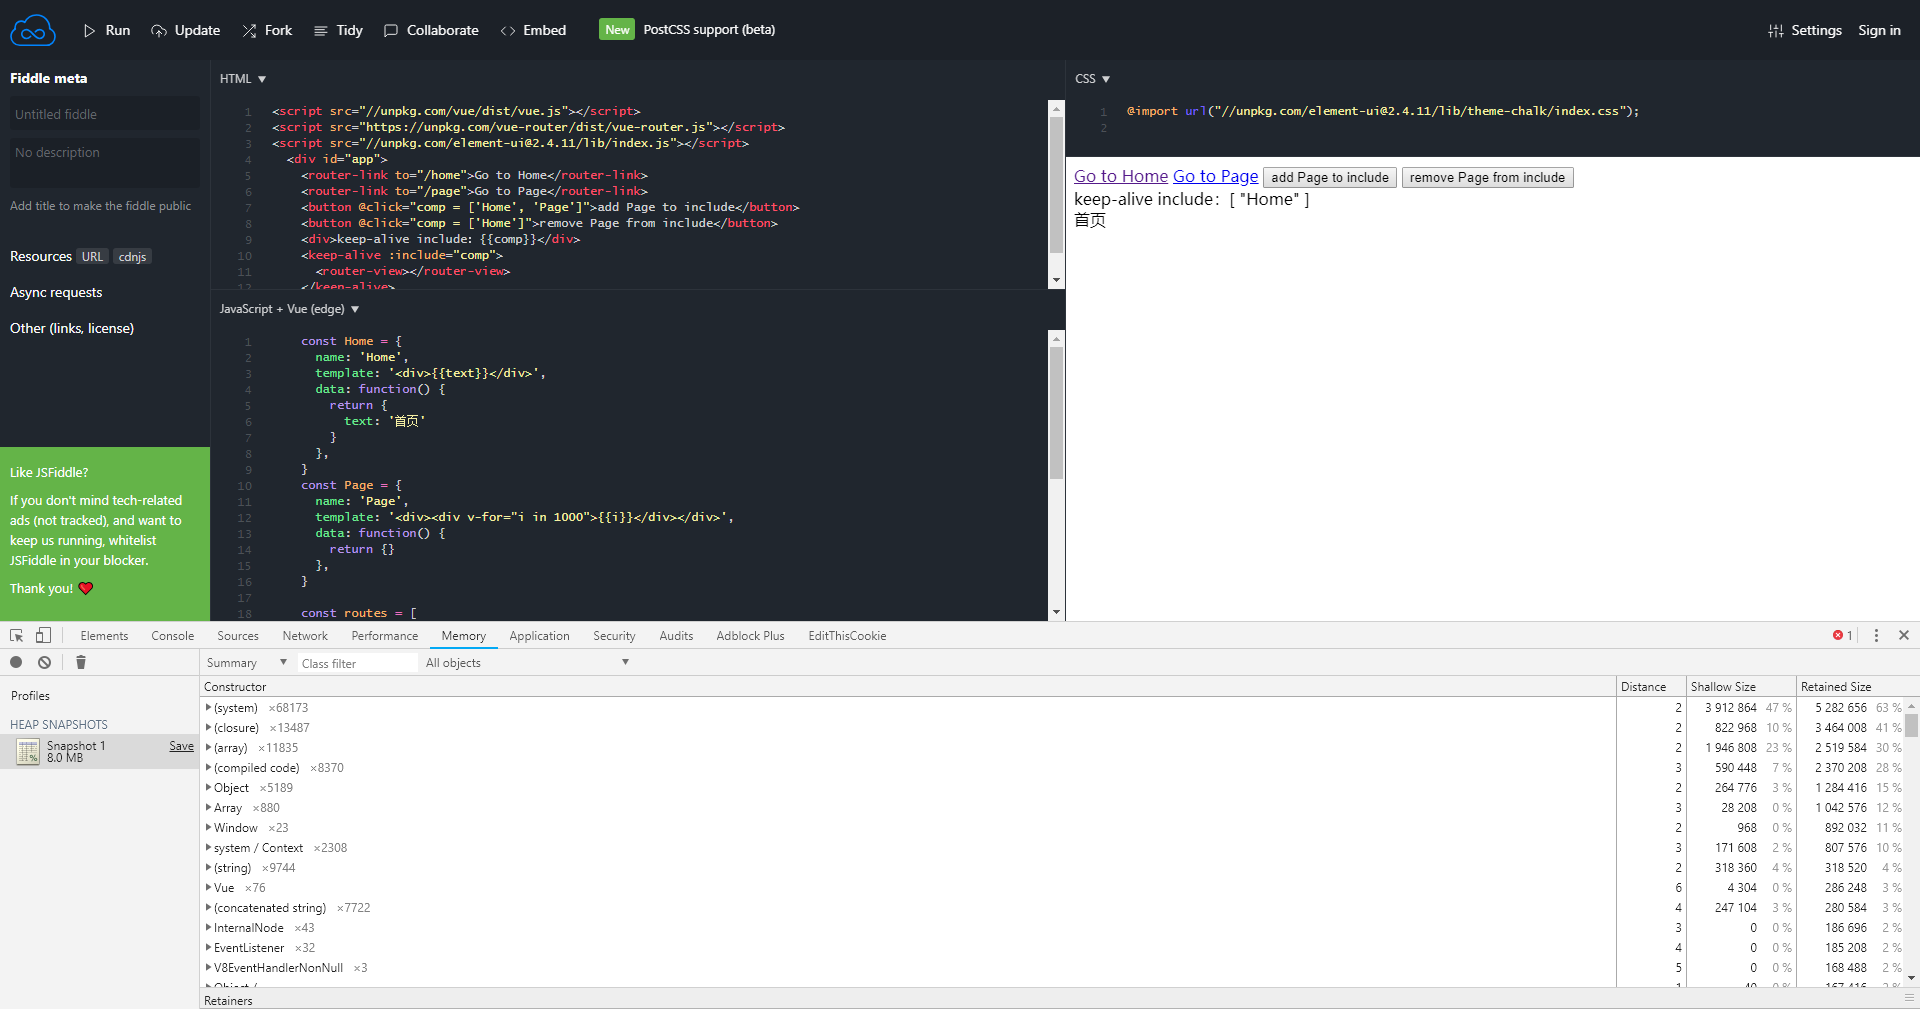Image resolution: width=1920 pixels, height=1009 pixels.
Task: Expand the Vue constructor row
Action: tap(208, 887)
